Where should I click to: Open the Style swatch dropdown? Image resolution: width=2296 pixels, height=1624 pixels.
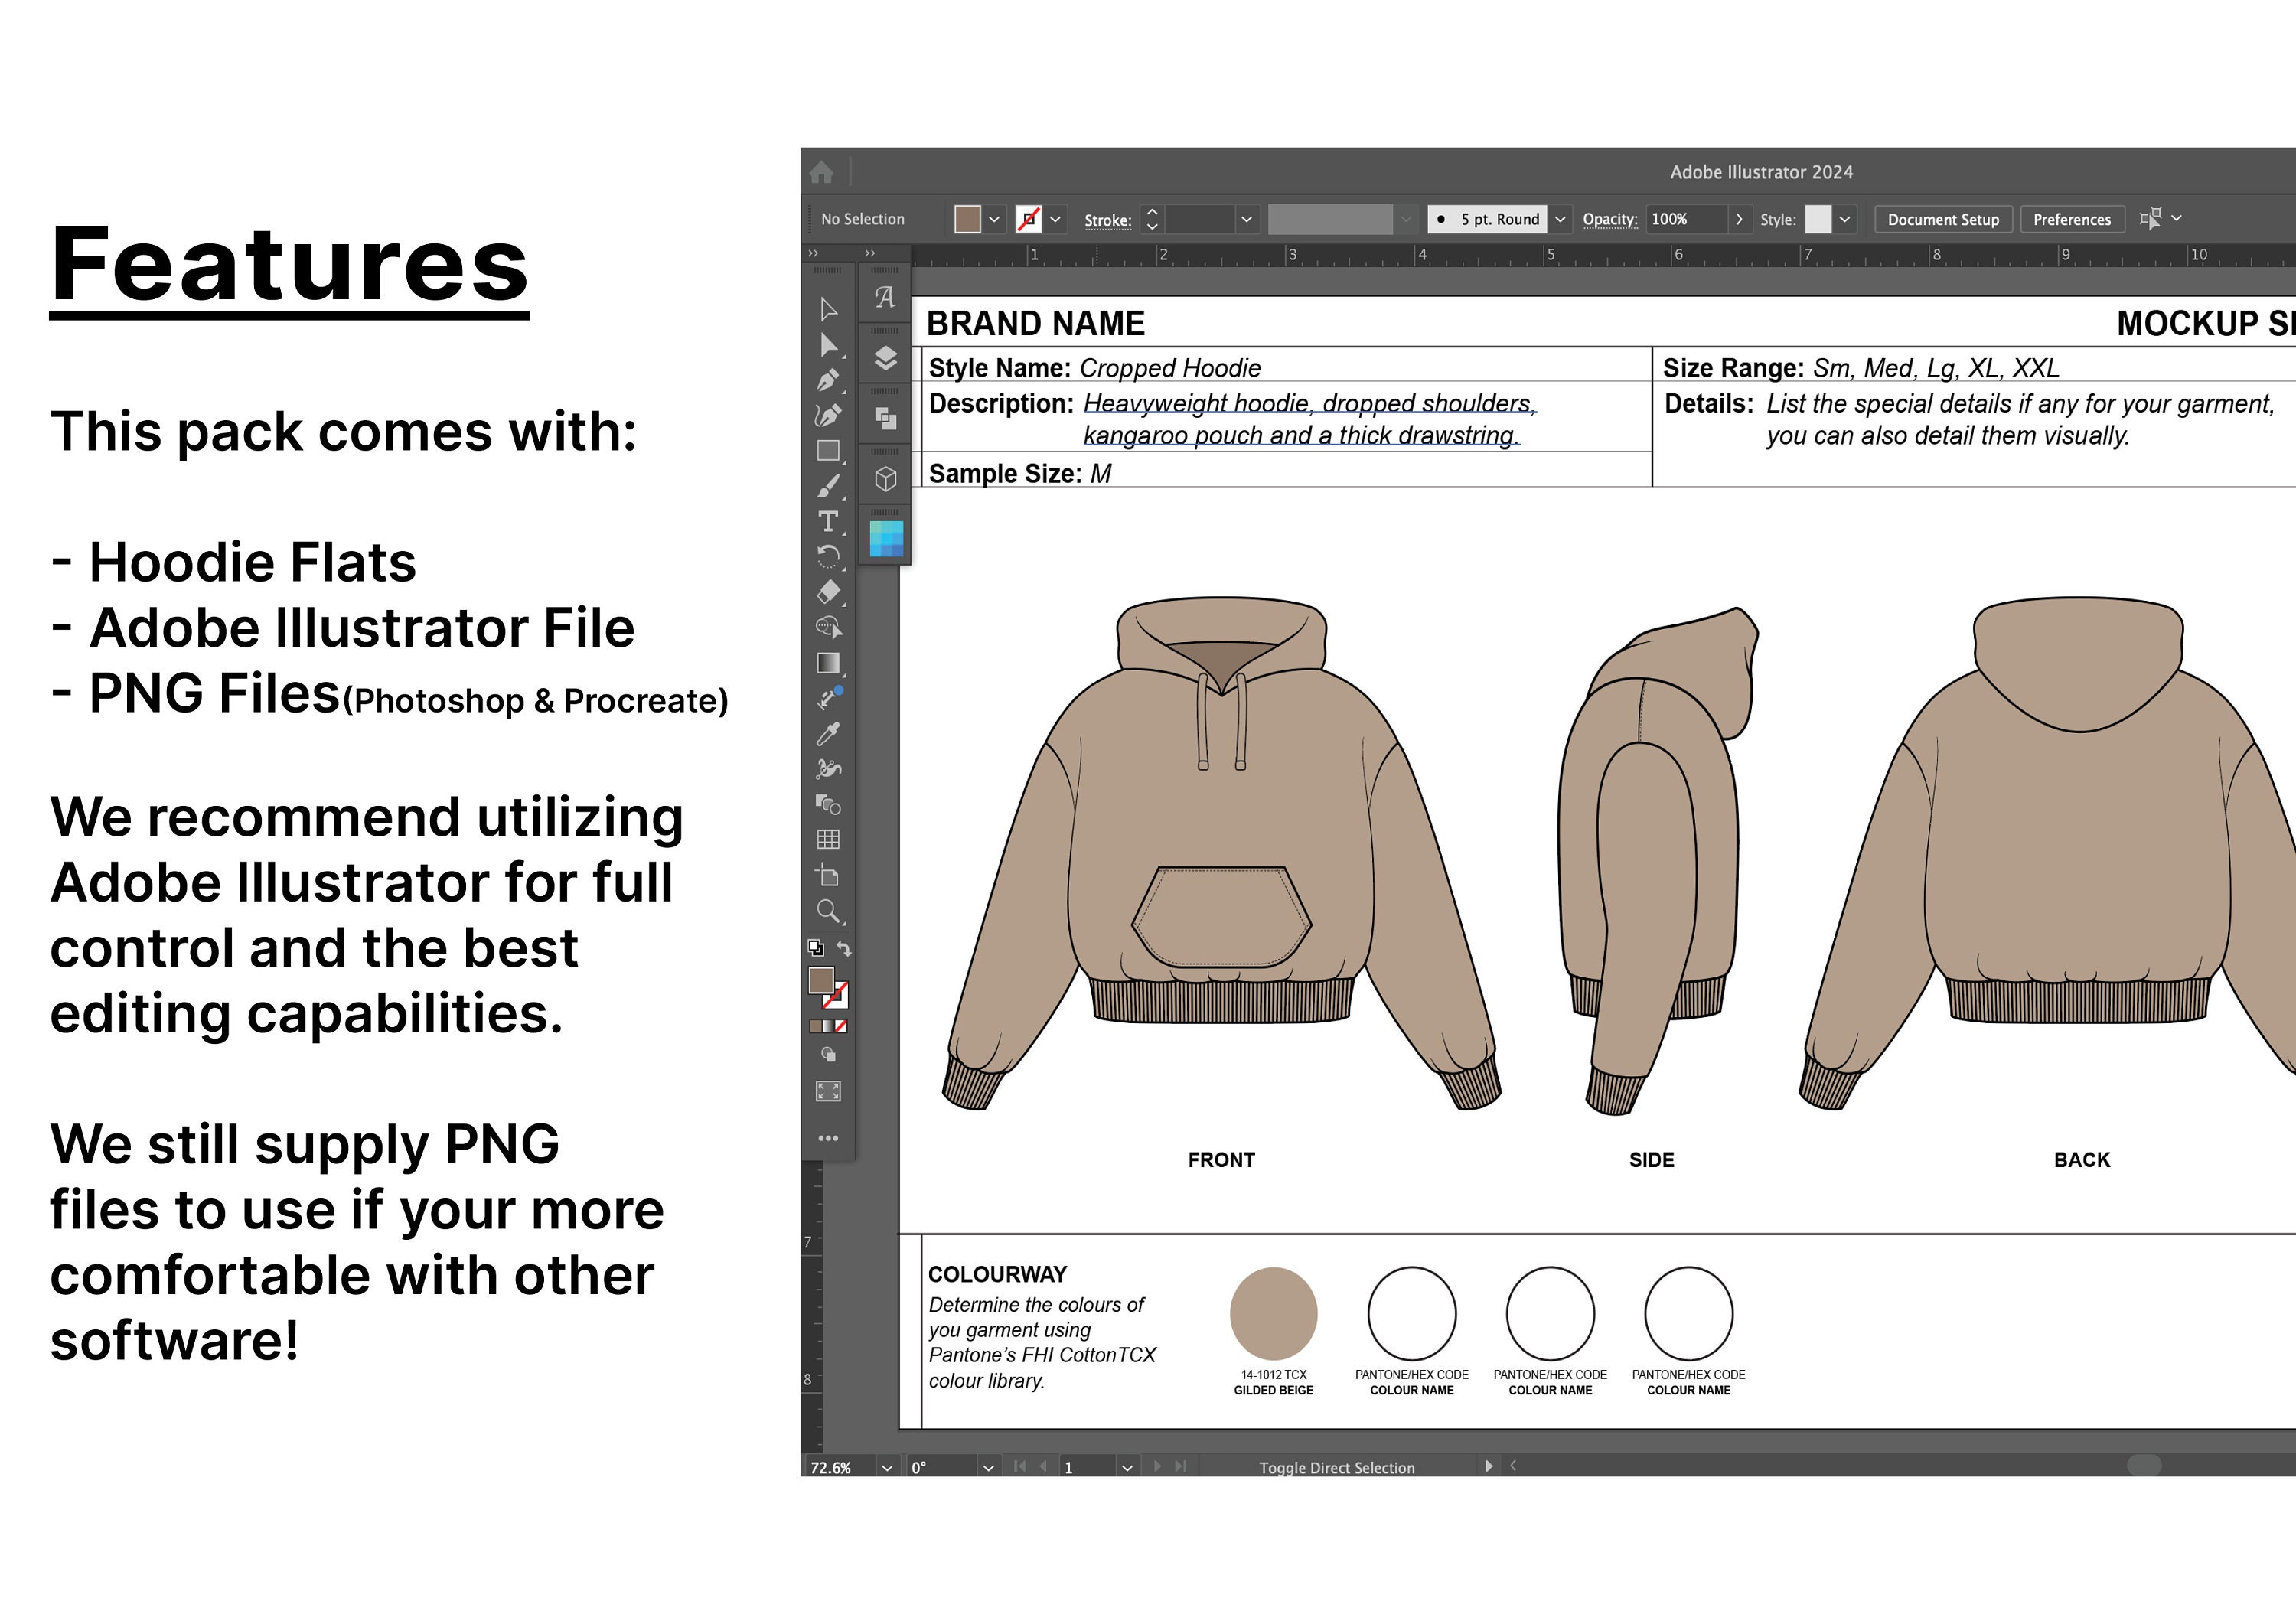tap(1844, 219)
